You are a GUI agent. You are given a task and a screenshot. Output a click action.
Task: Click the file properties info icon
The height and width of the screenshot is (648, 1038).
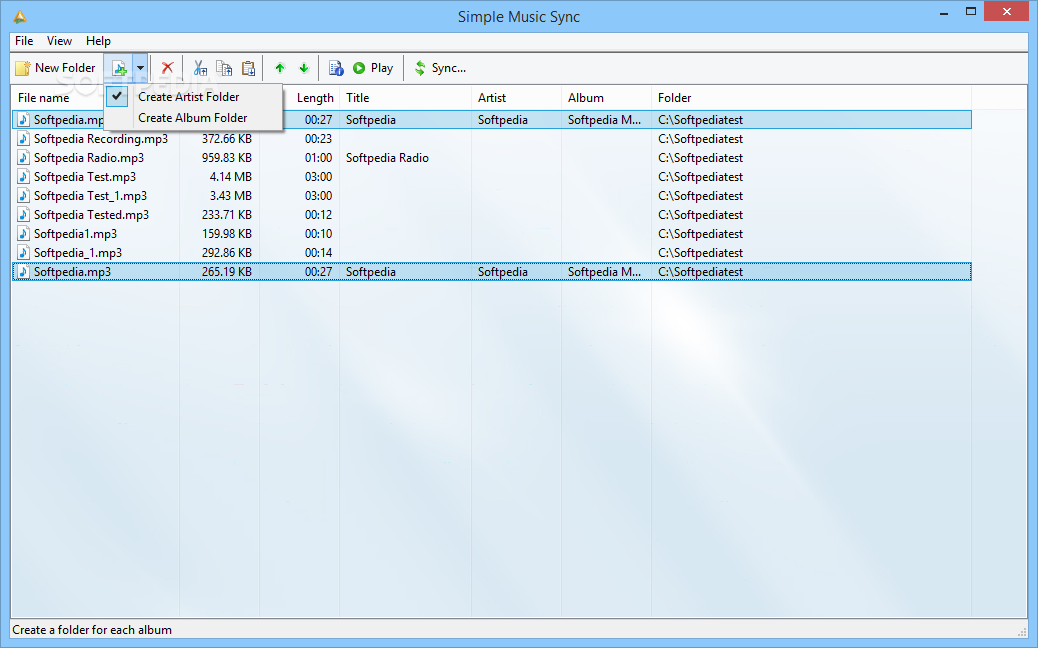(336, 68)
